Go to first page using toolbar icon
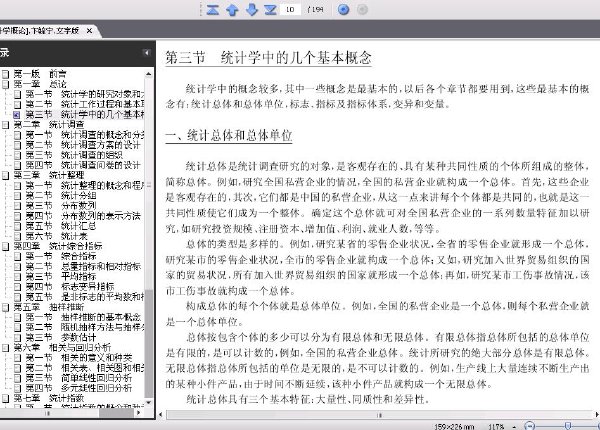The height and width of the screenshot is (430, 600). 212,9
